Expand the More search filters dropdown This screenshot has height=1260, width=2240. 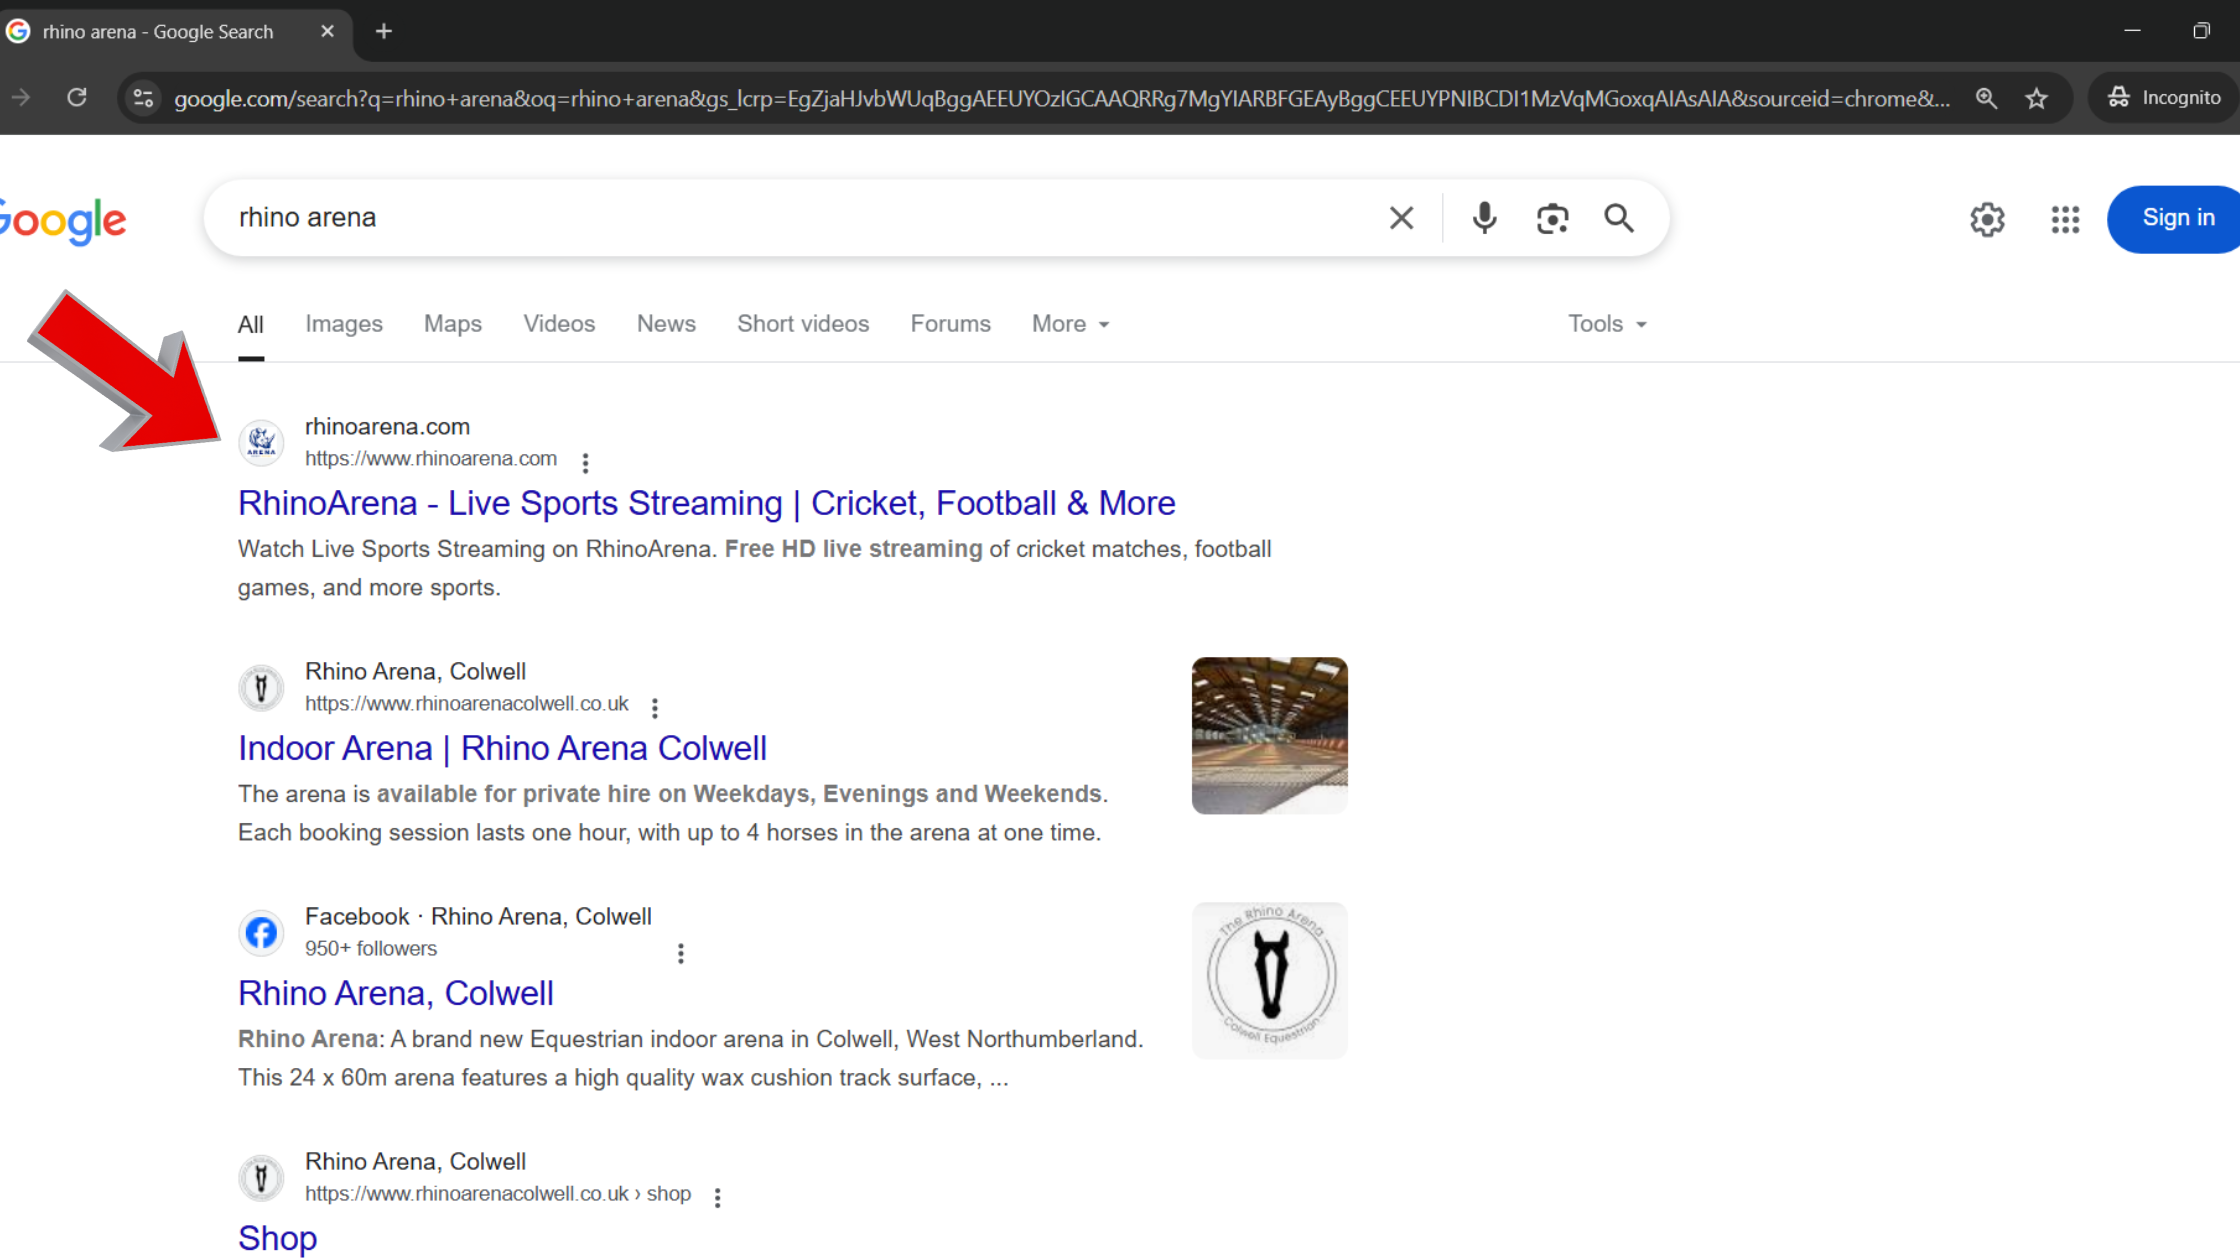(1071, 324)
